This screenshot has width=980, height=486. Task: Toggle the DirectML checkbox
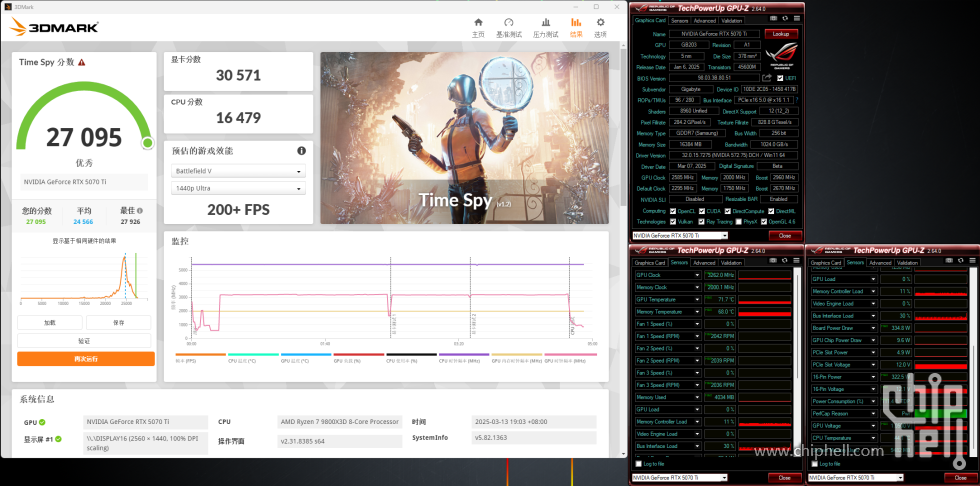(x=771, y=211)
